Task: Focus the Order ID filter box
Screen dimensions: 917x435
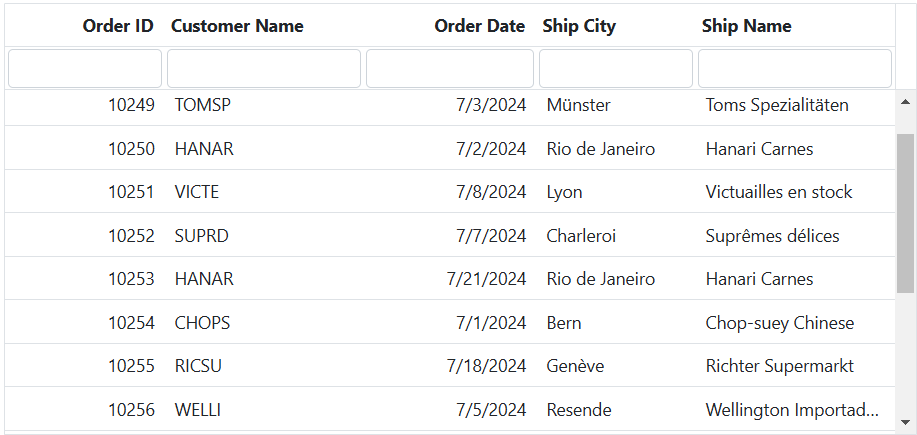Action: (85, 69)
